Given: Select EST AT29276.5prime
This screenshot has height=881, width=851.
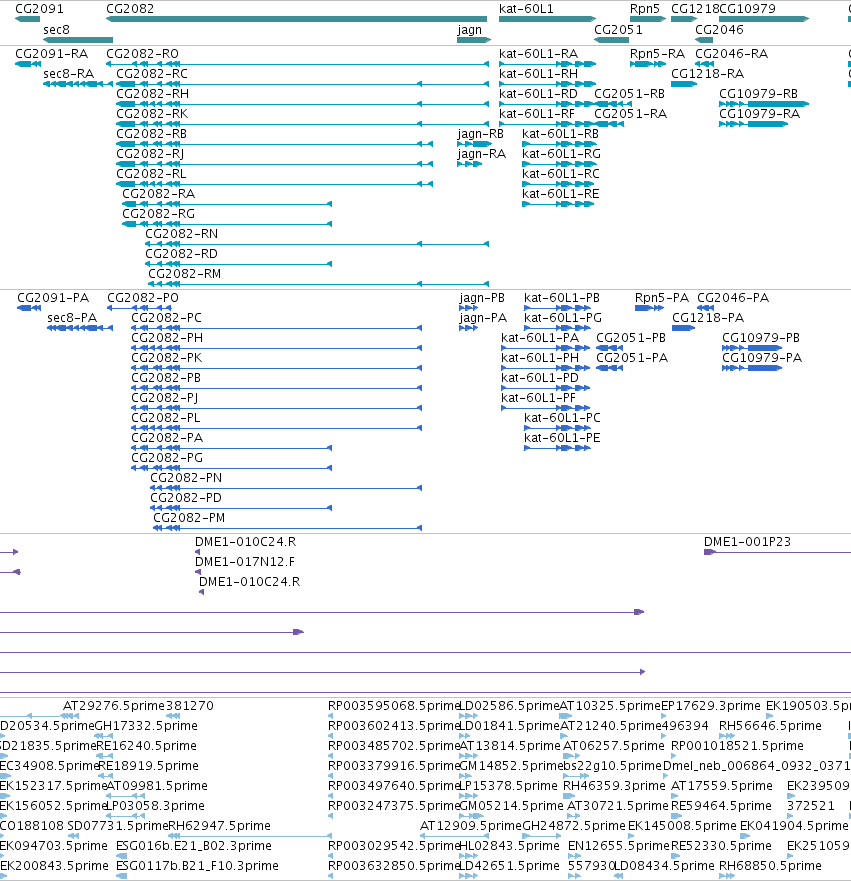Looking at the screenshot, I should tap(113, 706).
